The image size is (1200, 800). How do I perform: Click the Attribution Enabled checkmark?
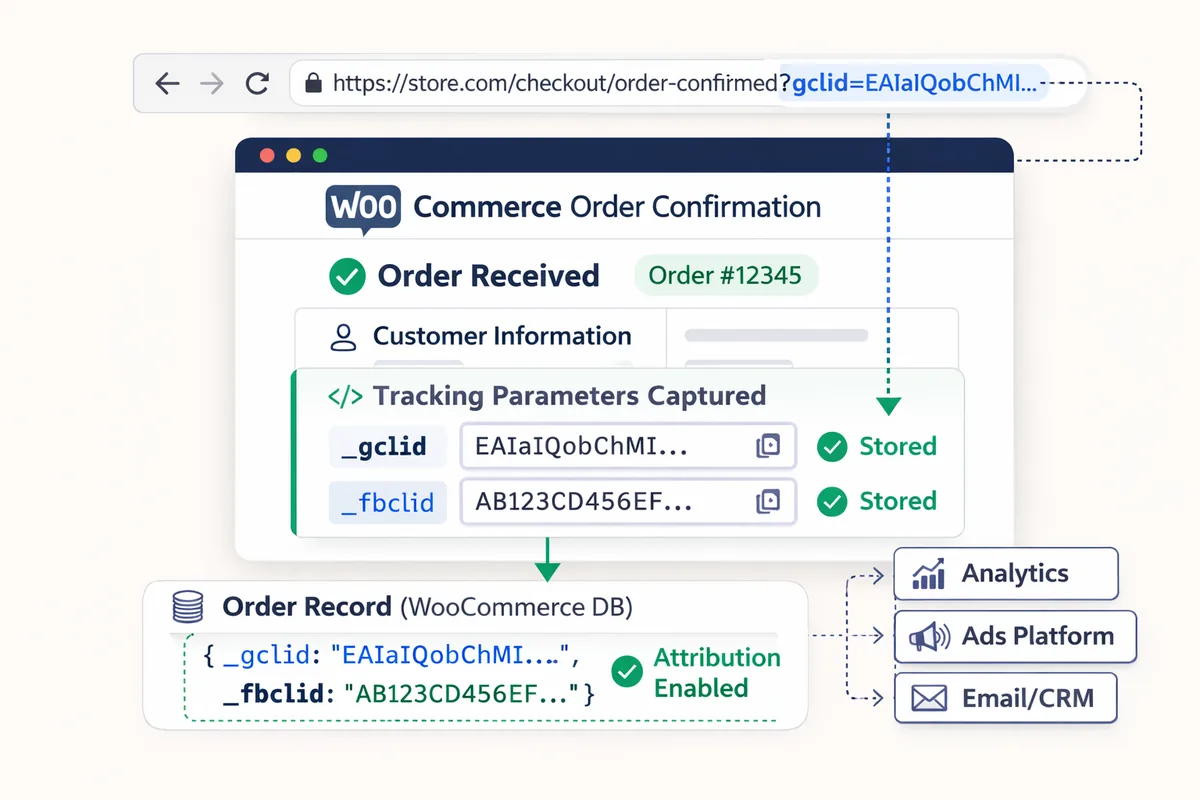click(x=627, y=672)
